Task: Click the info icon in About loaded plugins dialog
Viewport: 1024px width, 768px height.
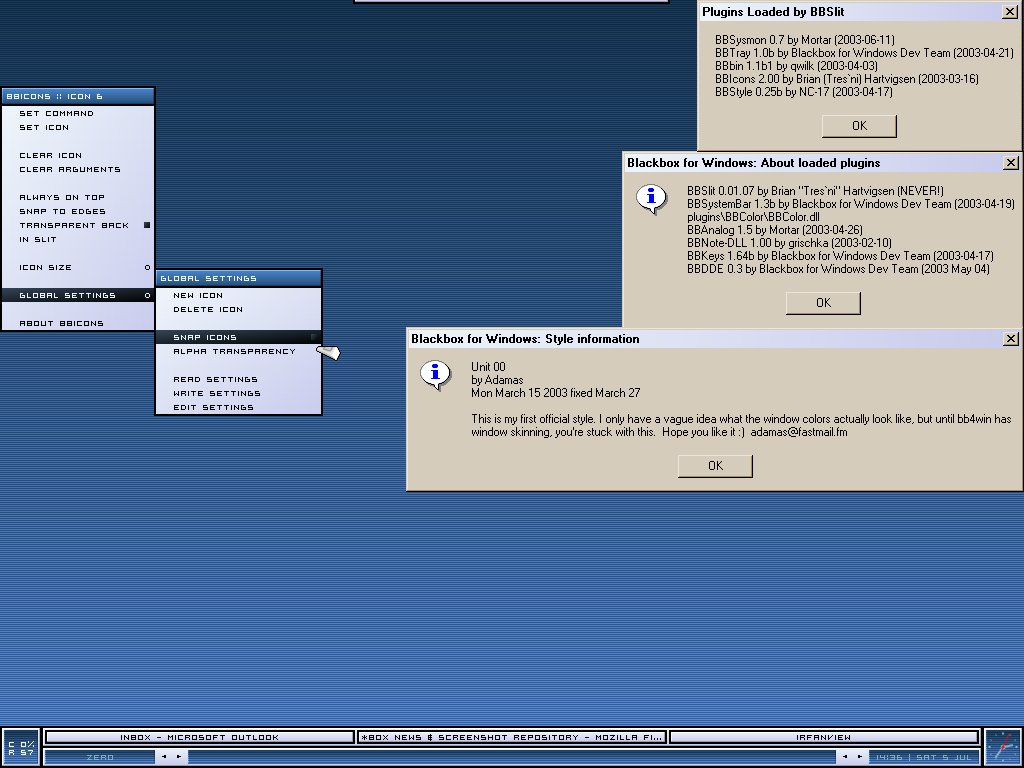Action: pos(651,199)
